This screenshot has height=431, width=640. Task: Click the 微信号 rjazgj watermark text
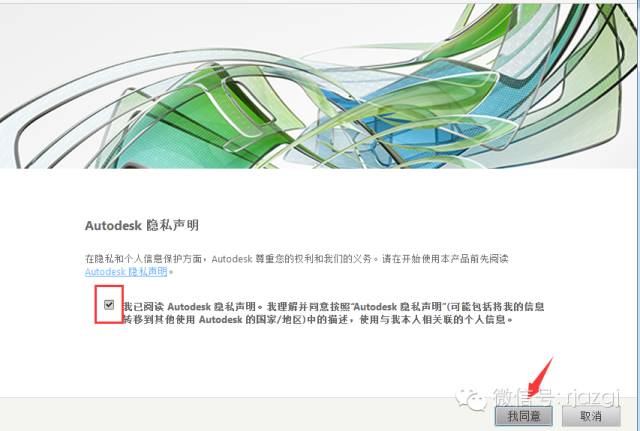tap(556, 397)
